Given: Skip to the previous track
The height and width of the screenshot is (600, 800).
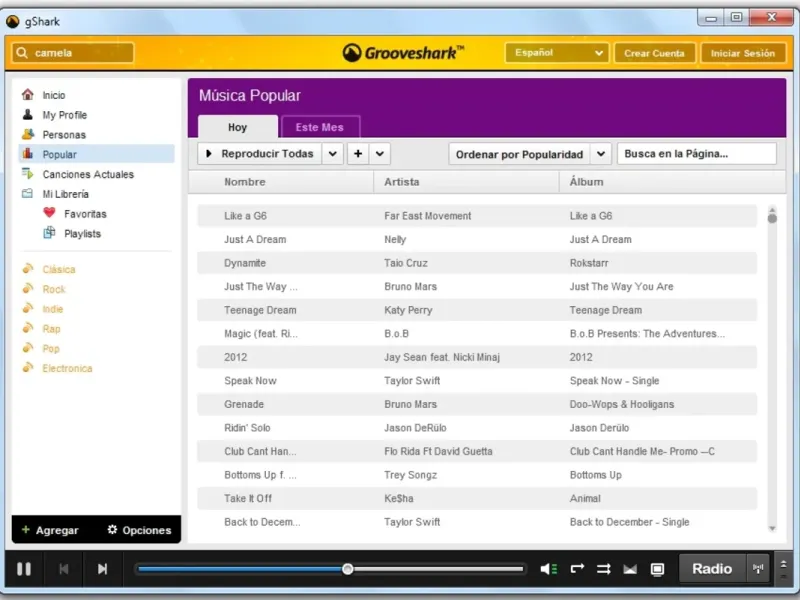Looking at the screenshot, I should 64,568.
